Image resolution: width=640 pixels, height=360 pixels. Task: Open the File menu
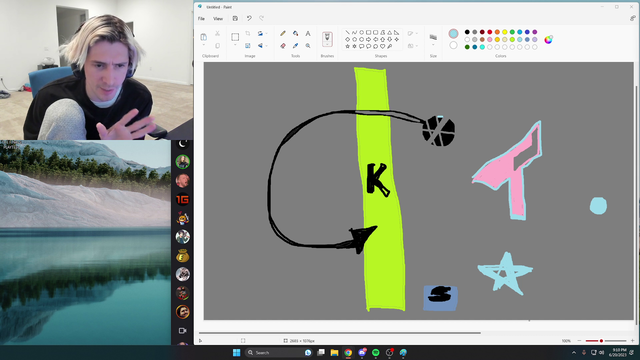[x=201, y=18]
